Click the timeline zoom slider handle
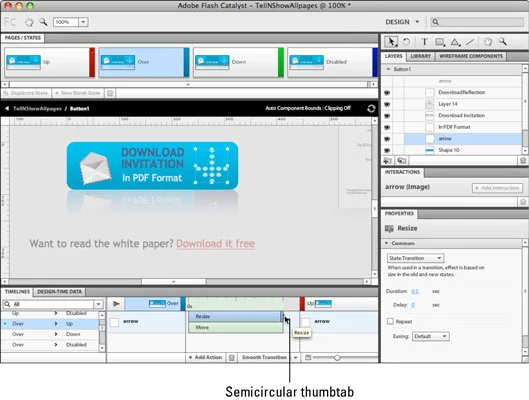Viewport: 529px width, 400px height. click(x=337, y=358)
